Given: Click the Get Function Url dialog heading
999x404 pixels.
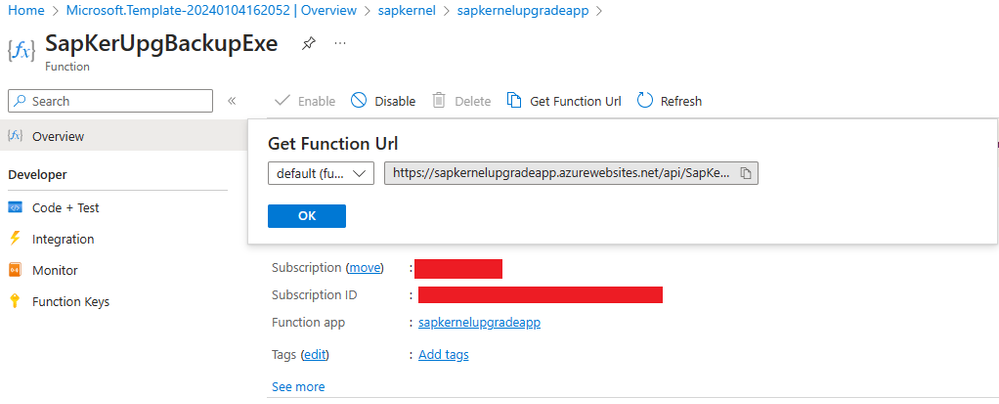Looking at the screenshot, I should [x=333, y=143].
